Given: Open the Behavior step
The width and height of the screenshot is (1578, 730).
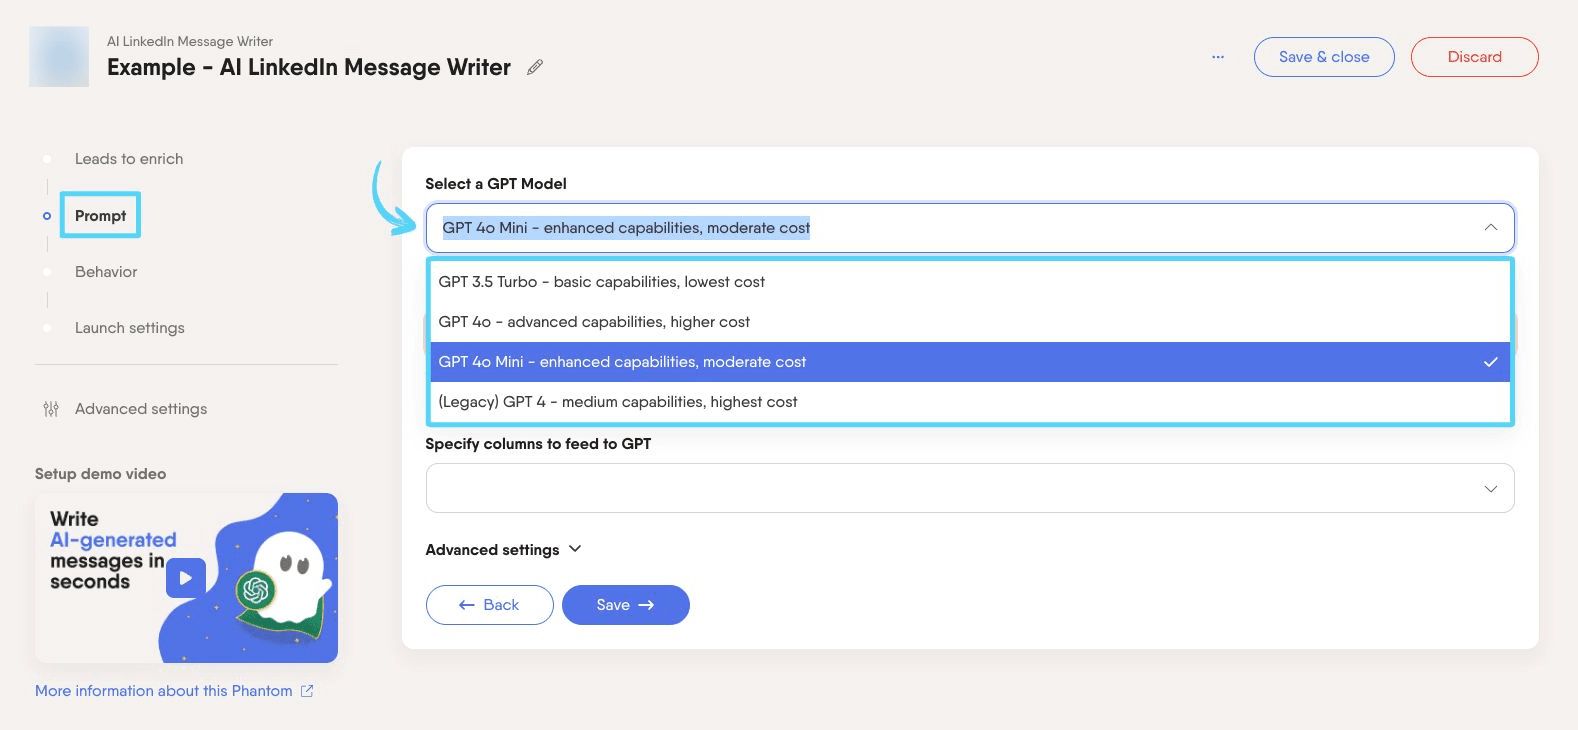Looking at the screenshot, I should click(106, 272).
